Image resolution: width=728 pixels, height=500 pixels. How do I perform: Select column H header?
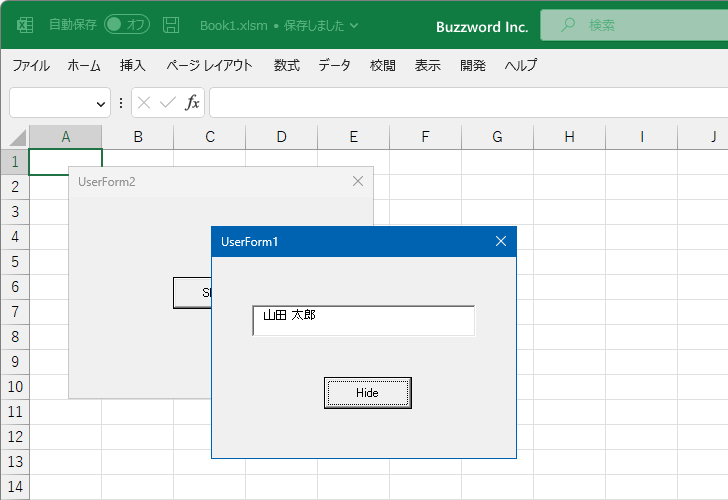pyautogui.click(x=570, y=137)
